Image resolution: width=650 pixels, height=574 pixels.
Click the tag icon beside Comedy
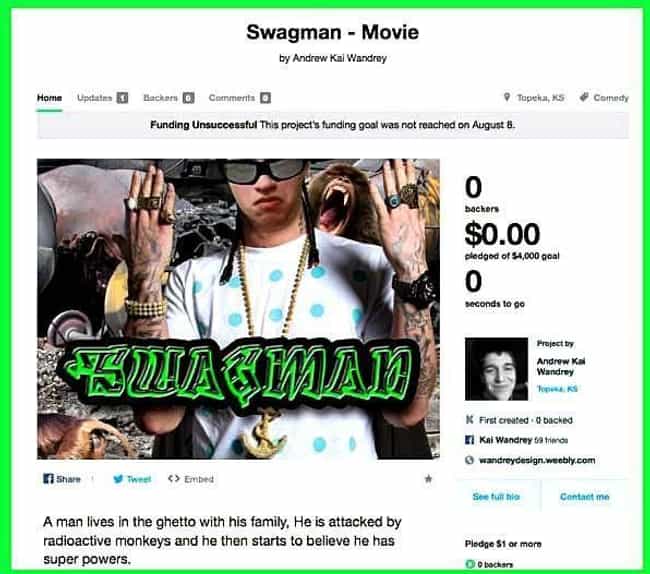pyautogui.click(x=584, y=97)
